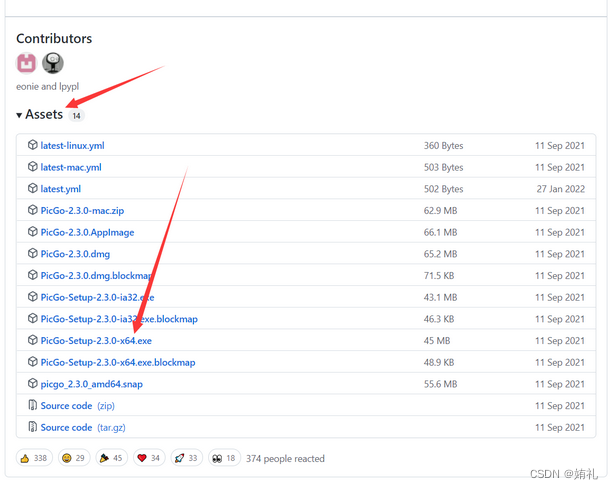Click the 66.1 MB size cell
The image size is (613, 489).
coord(440,233)
